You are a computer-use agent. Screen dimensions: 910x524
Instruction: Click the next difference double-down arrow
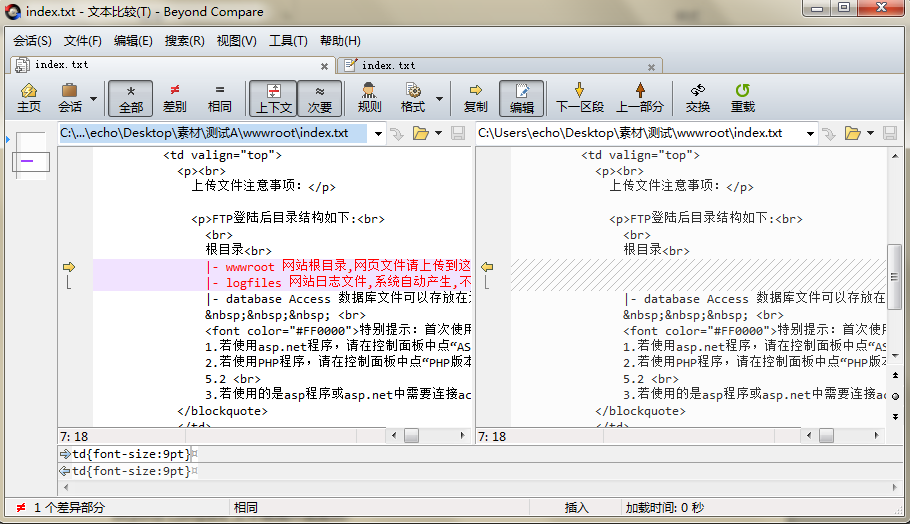pyautogui.click(x=895, y=416)
